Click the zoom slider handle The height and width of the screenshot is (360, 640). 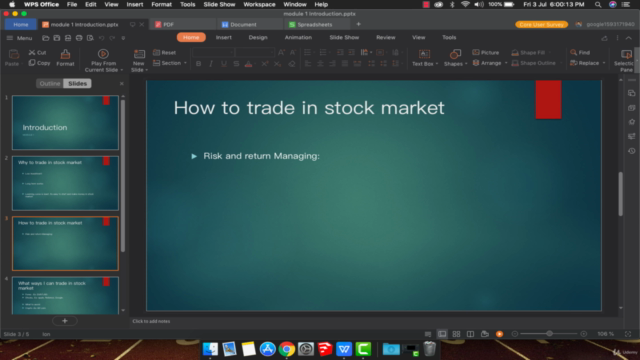[549, 334]
